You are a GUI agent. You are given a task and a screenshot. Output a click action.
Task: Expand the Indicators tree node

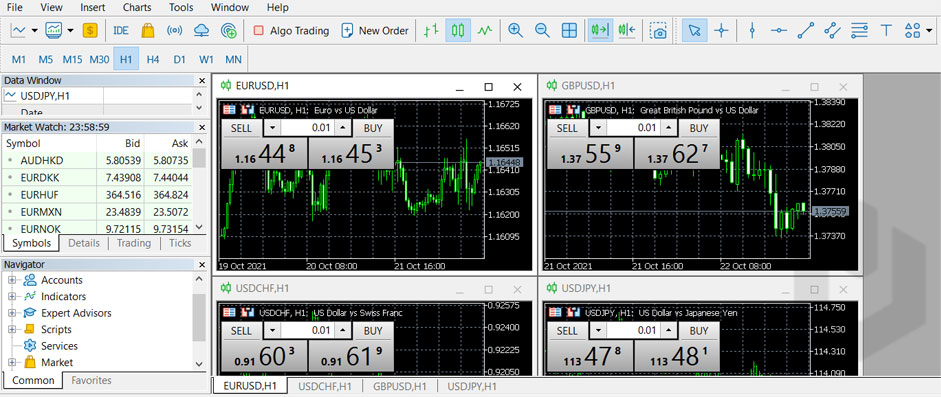pyautogui.click(x=11, y=296)
